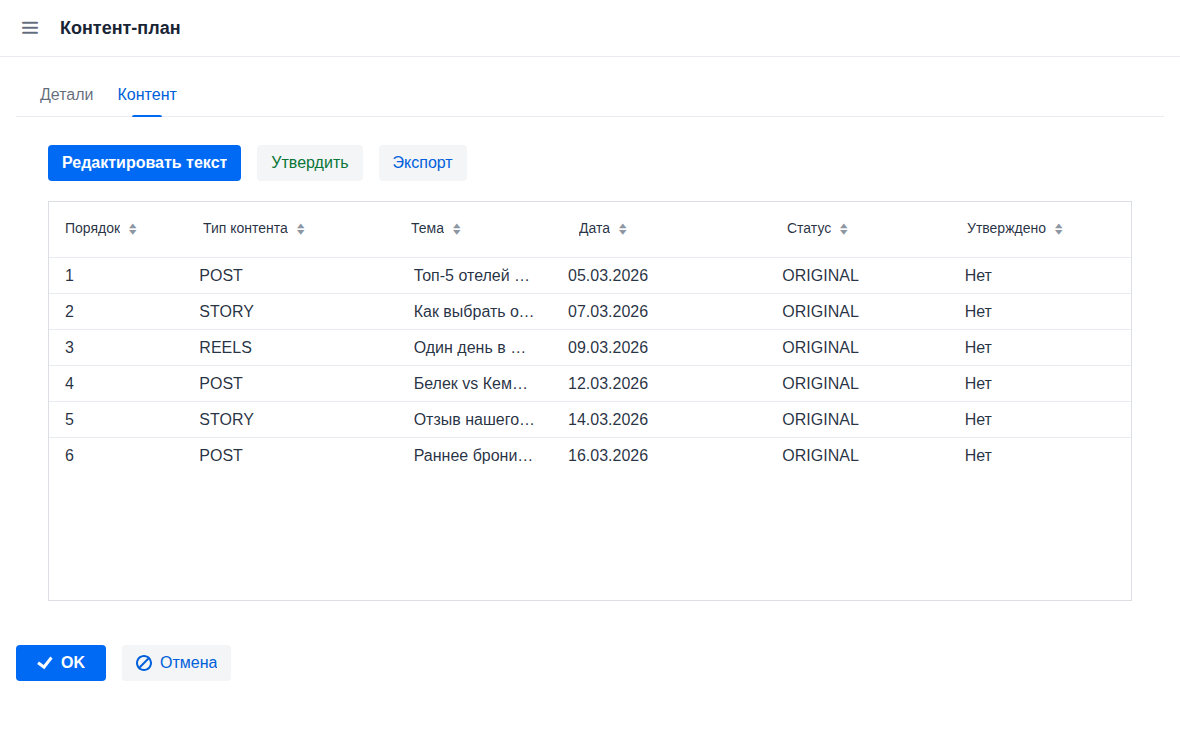Switch to the Детали tab
Viewport: 1180px width, 733px height.
coord(66,95)
